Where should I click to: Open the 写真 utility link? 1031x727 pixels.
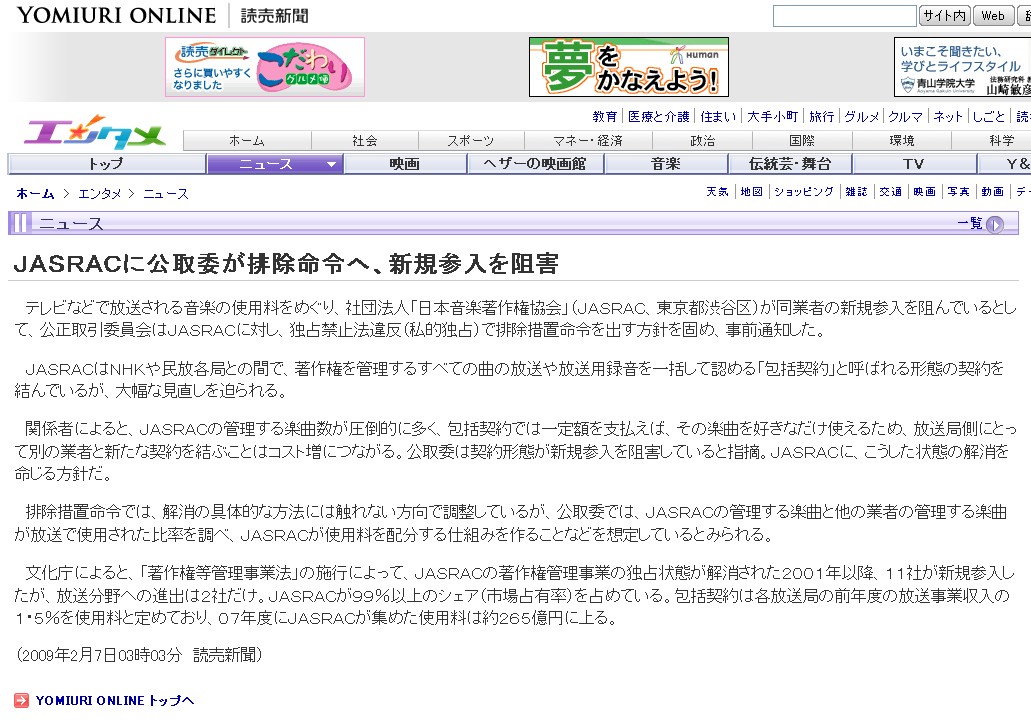[959, 191]
